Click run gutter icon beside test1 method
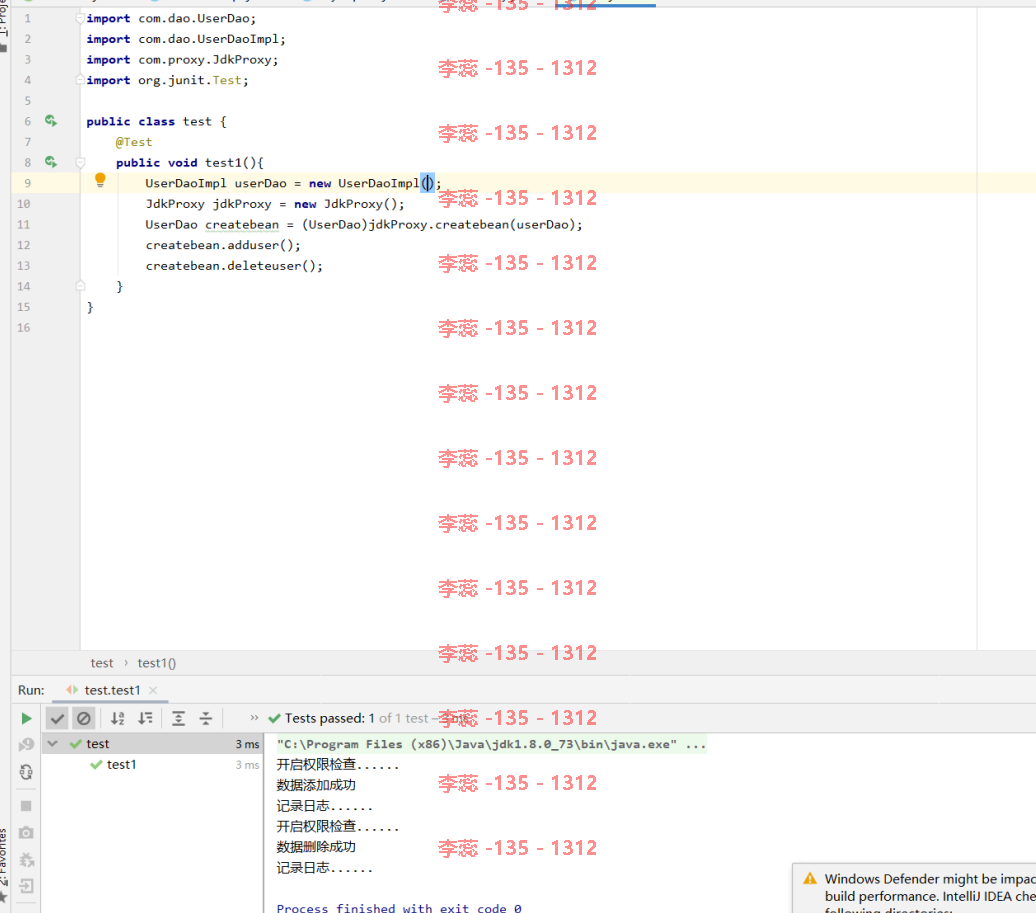 (x=51, y=162)
